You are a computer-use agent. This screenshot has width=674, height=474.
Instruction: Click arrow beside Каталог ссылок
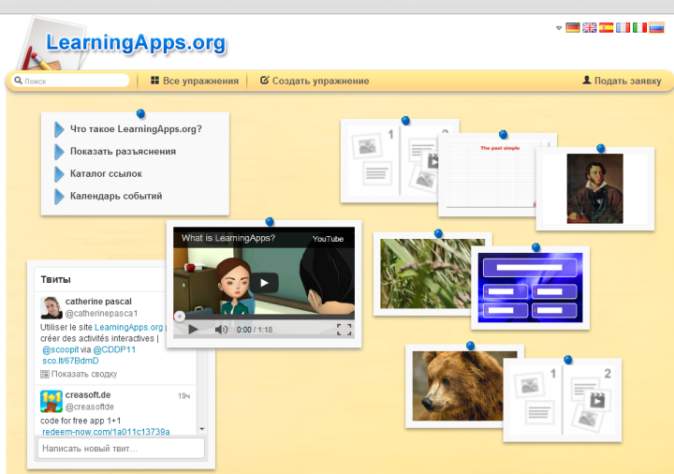tap(59, 174)
